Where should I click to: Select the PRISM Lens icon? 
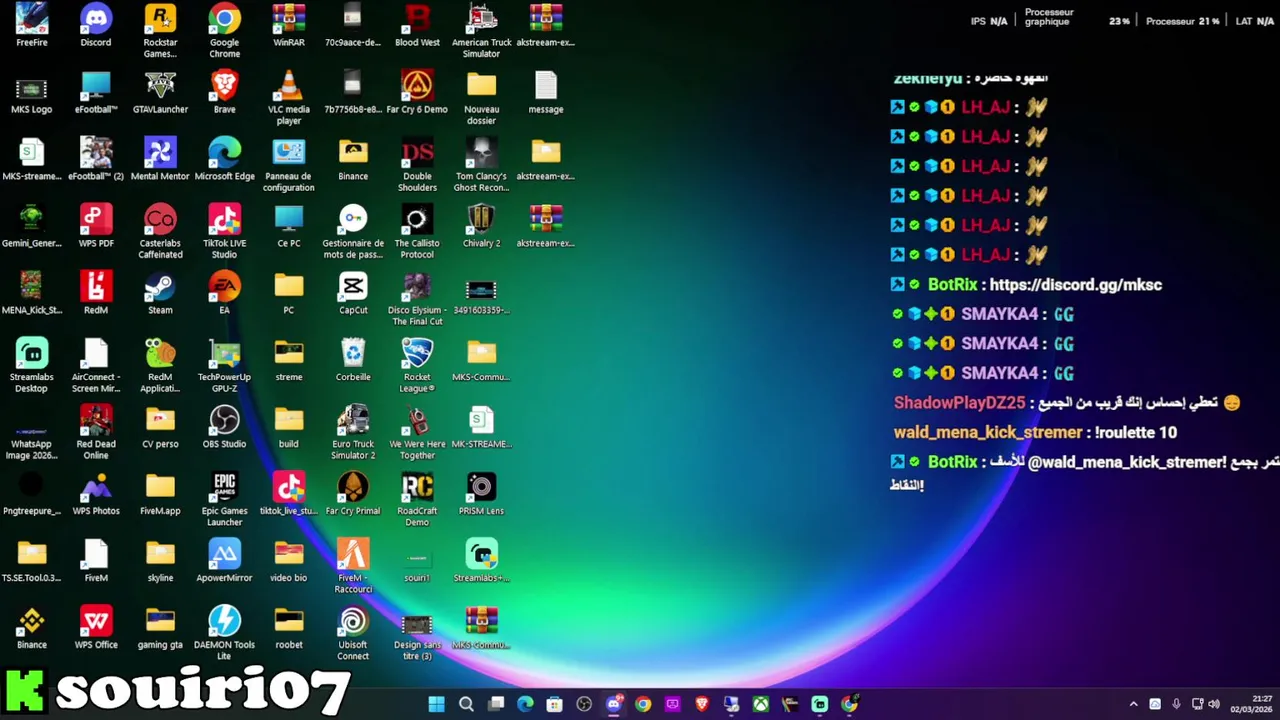[481, 494]
